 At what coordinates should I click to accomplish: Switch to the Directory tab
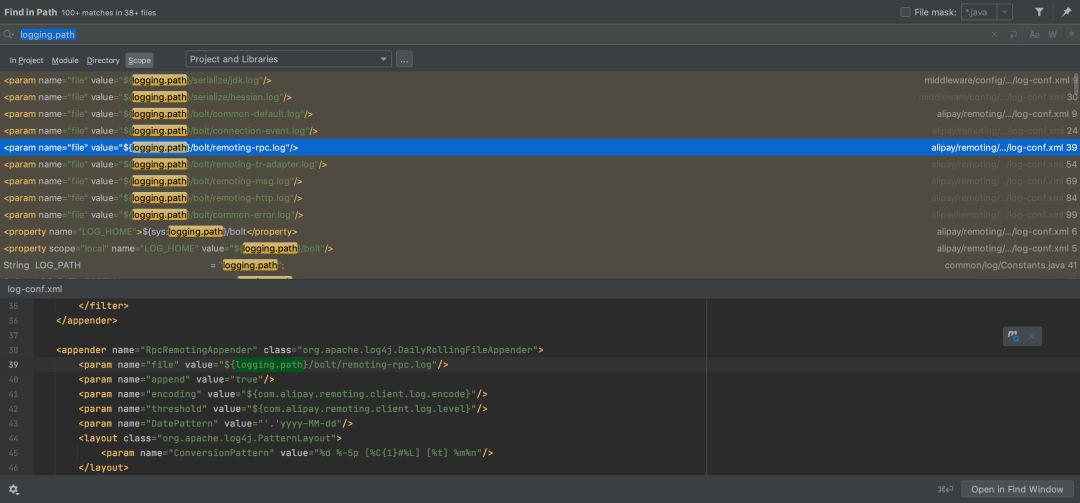103,61
